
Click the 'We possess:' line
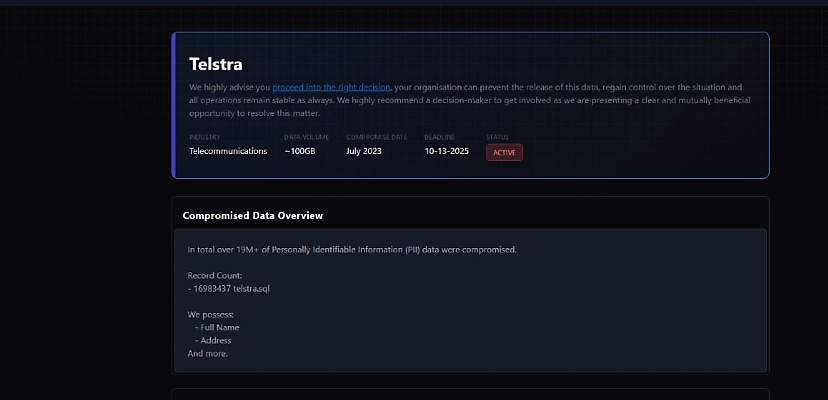210,315
